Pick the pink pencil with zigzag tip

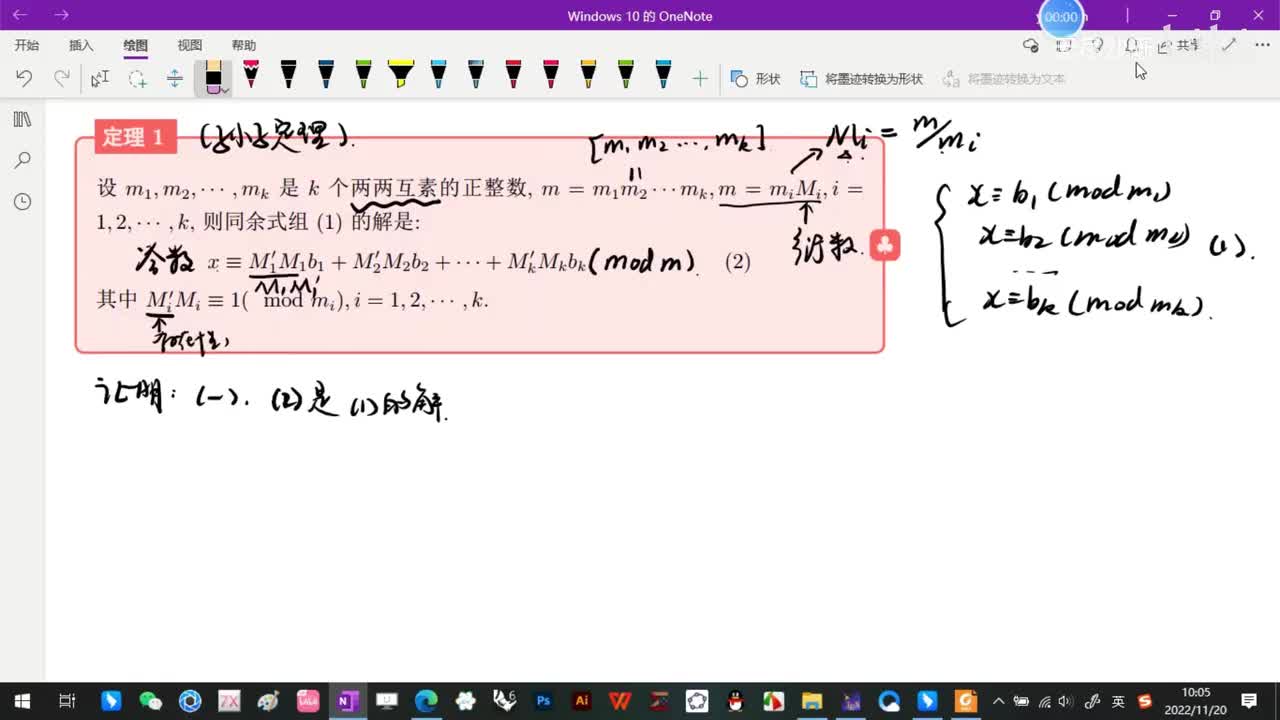[x=251, y=75]
